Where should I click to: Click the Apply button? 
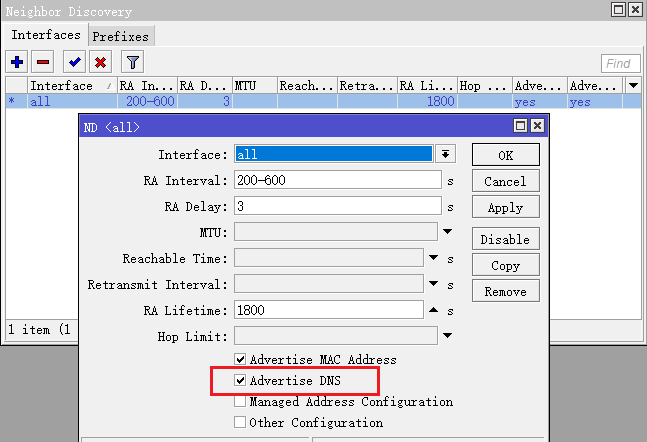coord(505,208)
